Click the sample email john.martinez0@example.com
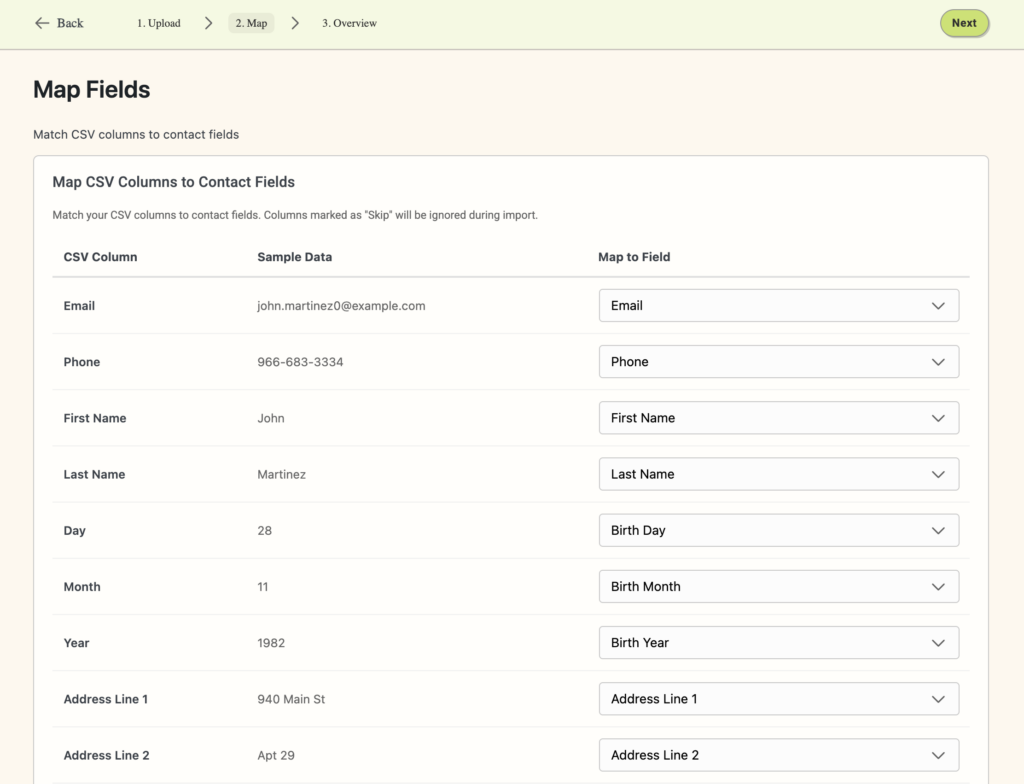This screenshot has width=1024, height=784. pyautogui.click(x=341, y=306)
